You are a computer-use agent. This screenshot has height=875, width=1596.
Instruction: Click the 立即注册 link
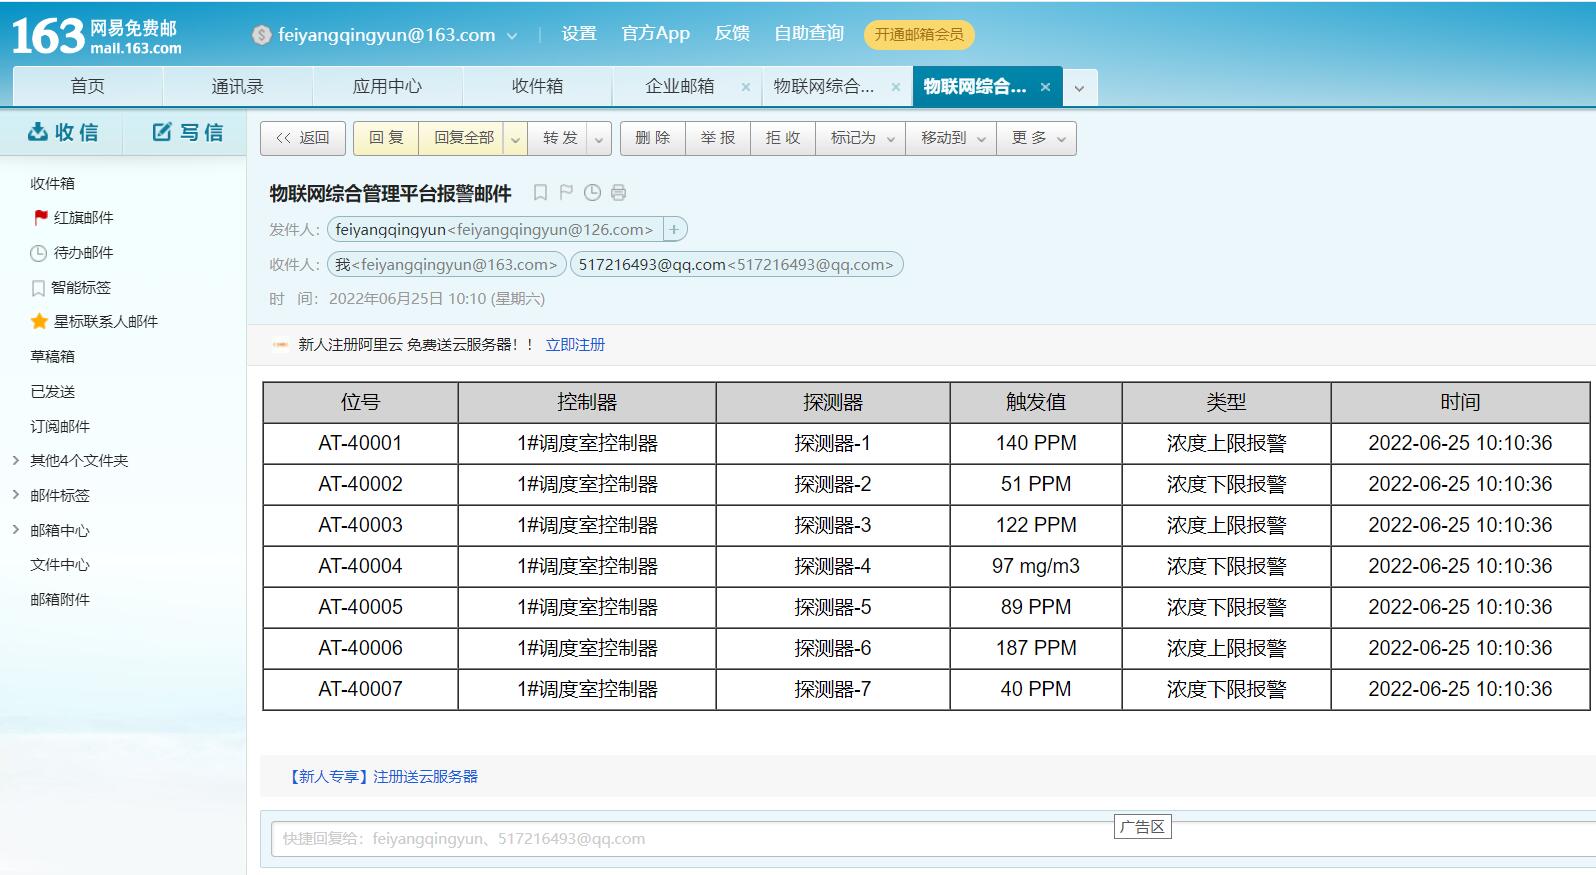(x=575, y=345)
